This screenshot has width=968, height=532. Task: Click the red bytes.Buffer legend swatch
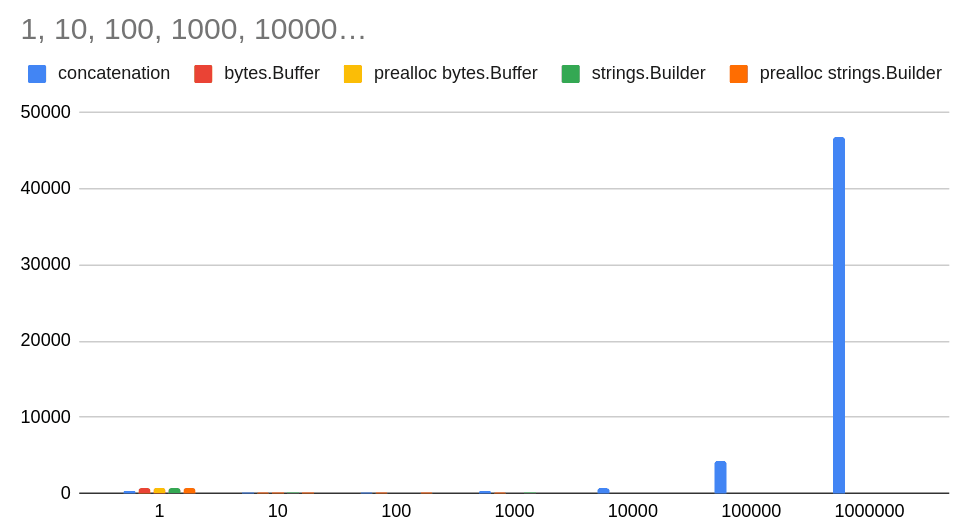click(203, 74)
